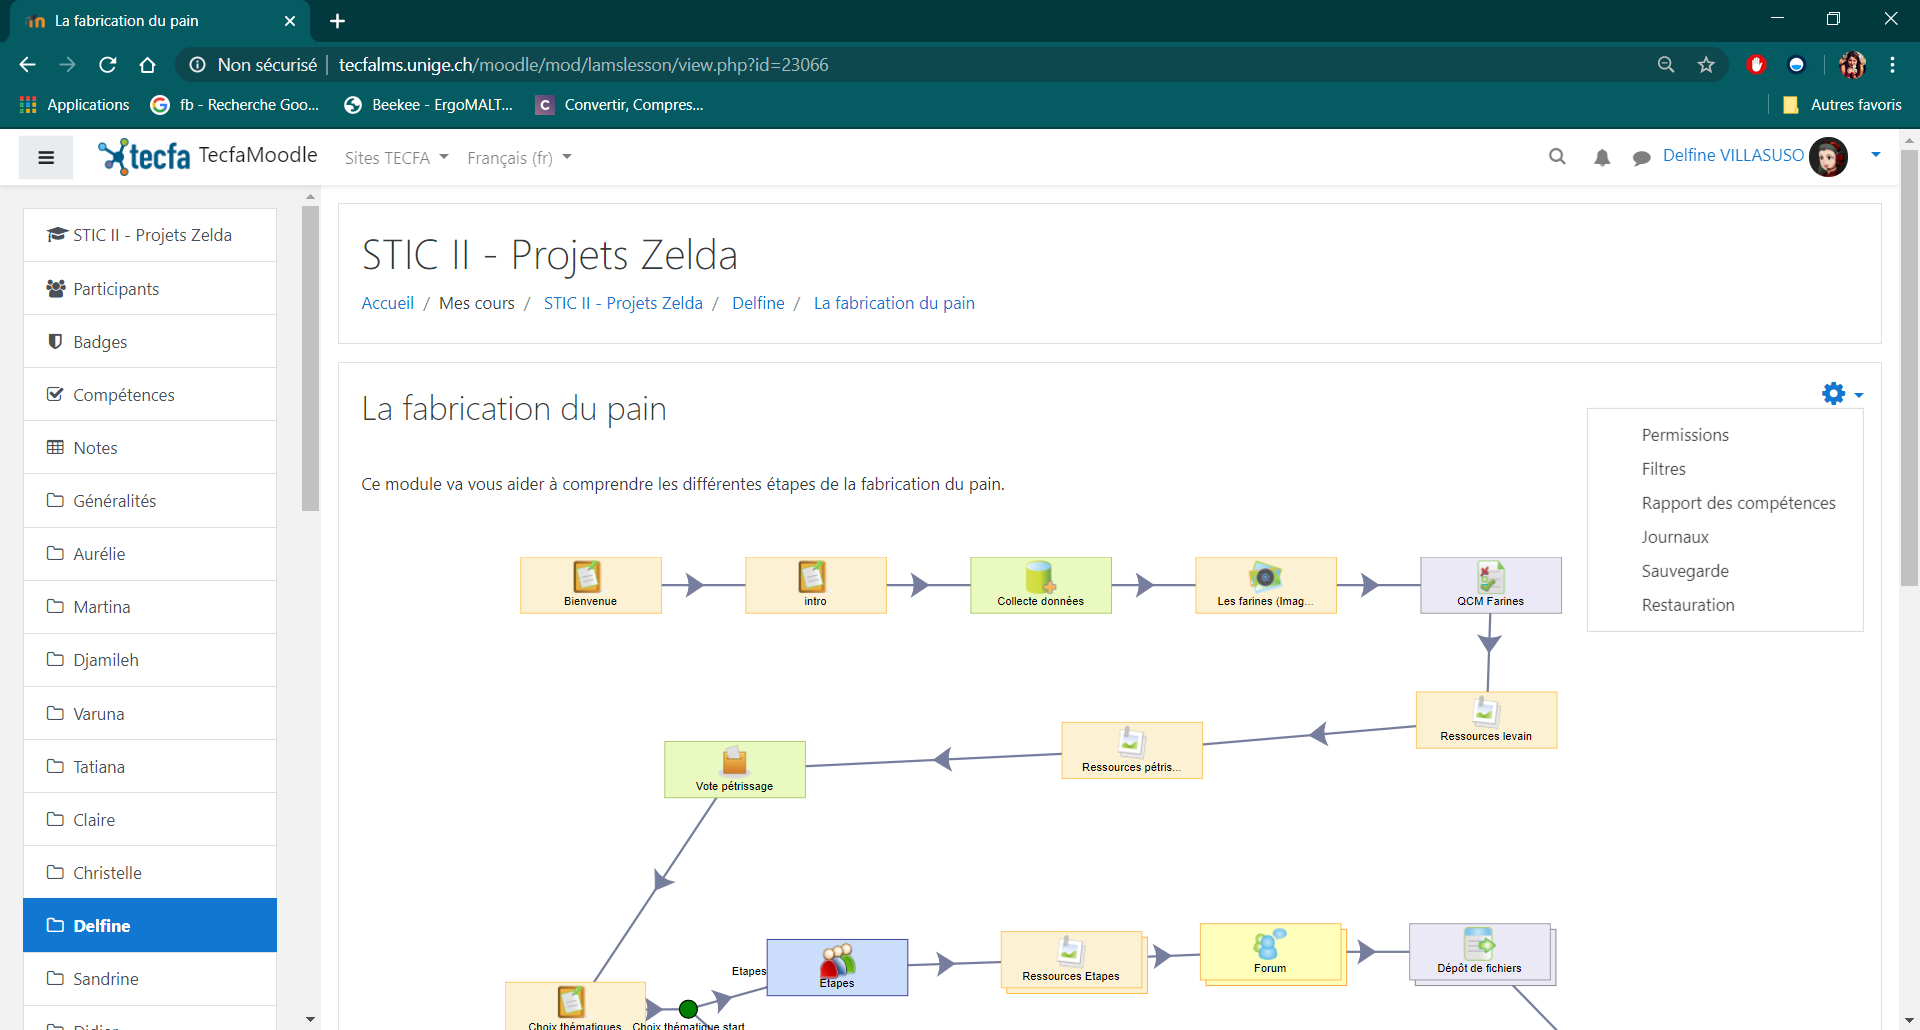
Task: Click the settings gear actions menu
Action: coord(1842,394)
